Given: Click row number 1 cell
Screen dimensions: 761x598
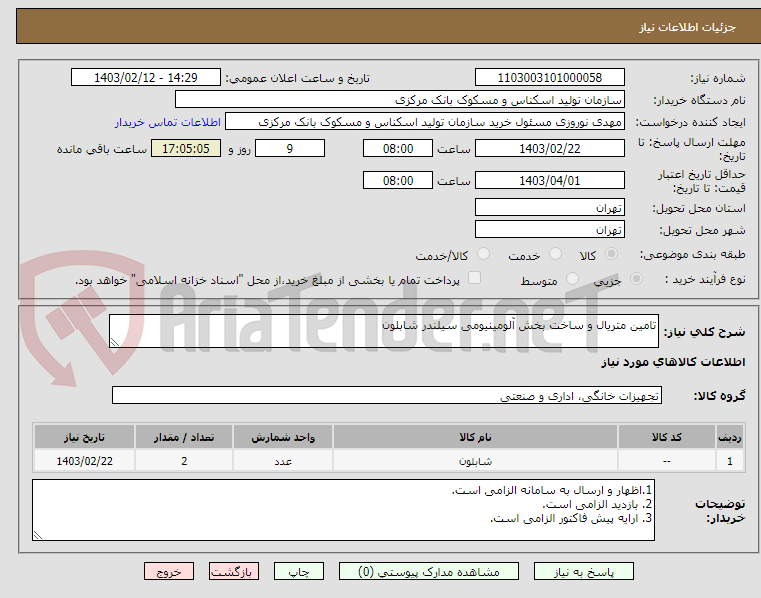Looking at the screenshot, I should coord(729,461).
